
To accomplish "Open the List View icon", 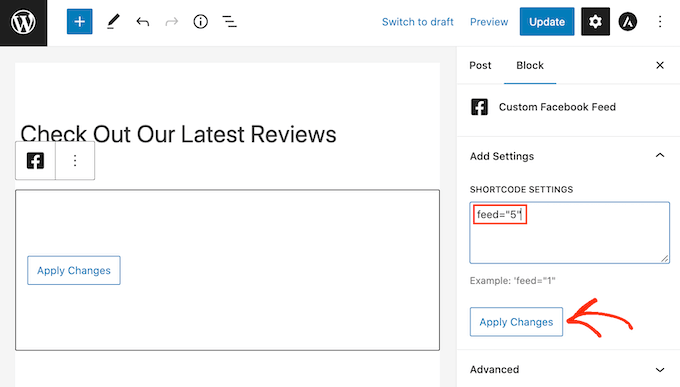I will [229, 21].
